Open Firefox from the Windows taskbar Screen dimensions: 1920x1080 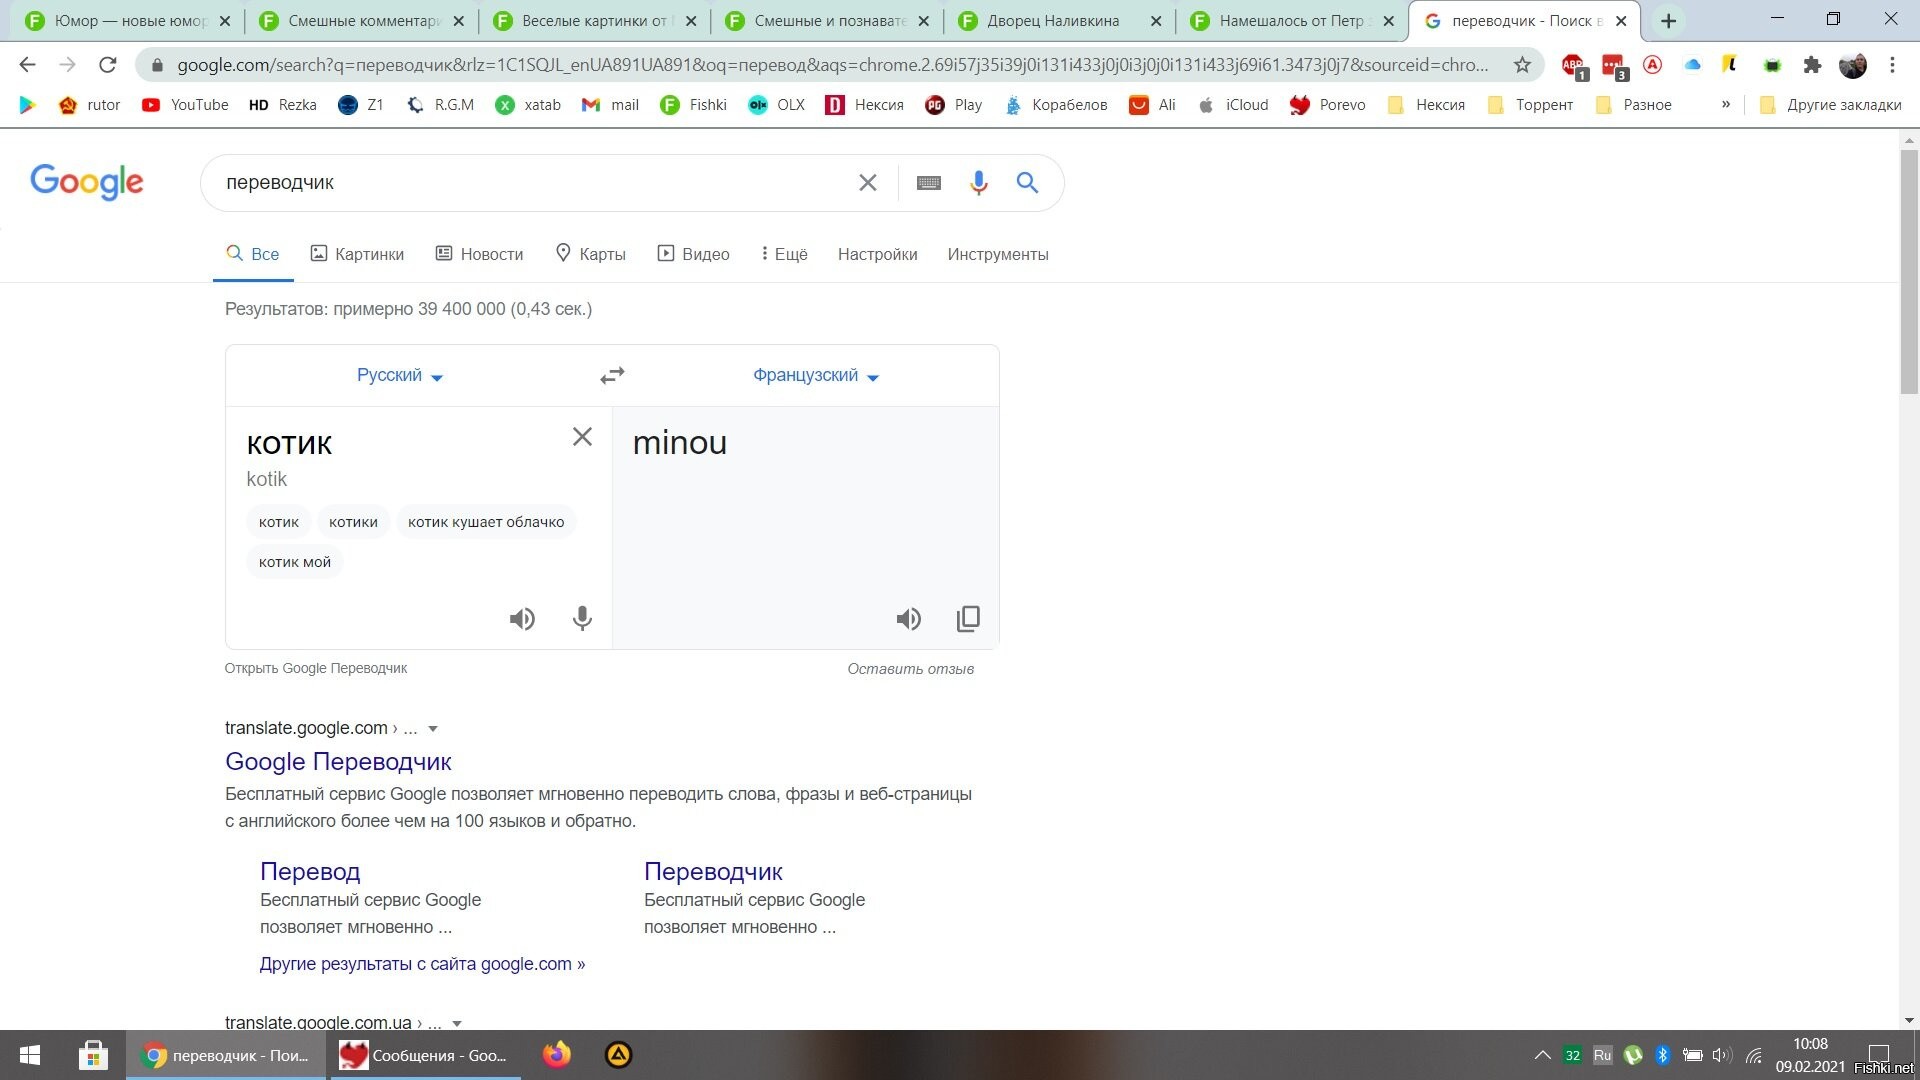[x=557, y=1055]
